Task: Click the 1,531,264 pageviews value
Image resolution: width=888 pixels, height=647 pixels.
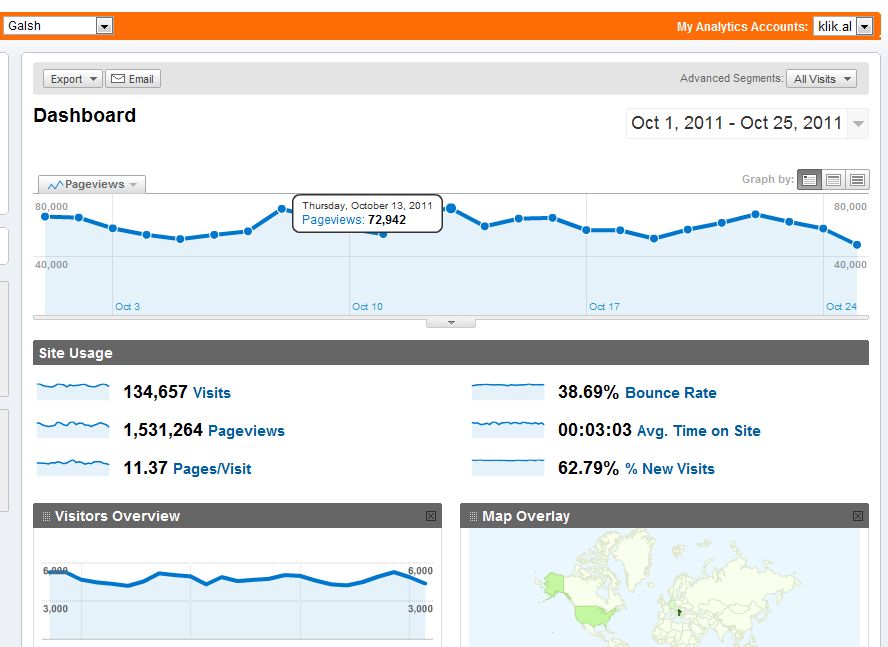Action: coord(163,430)
